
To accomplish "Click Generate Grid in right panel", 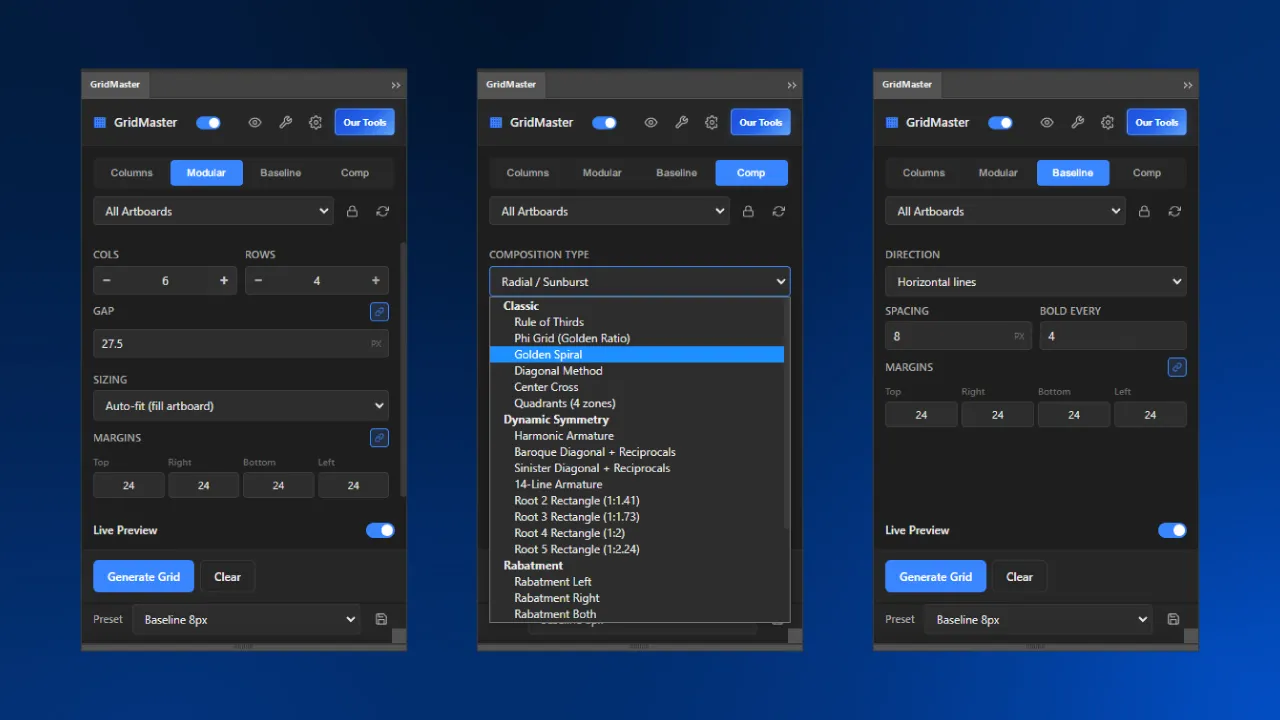I will pos(936,576).
